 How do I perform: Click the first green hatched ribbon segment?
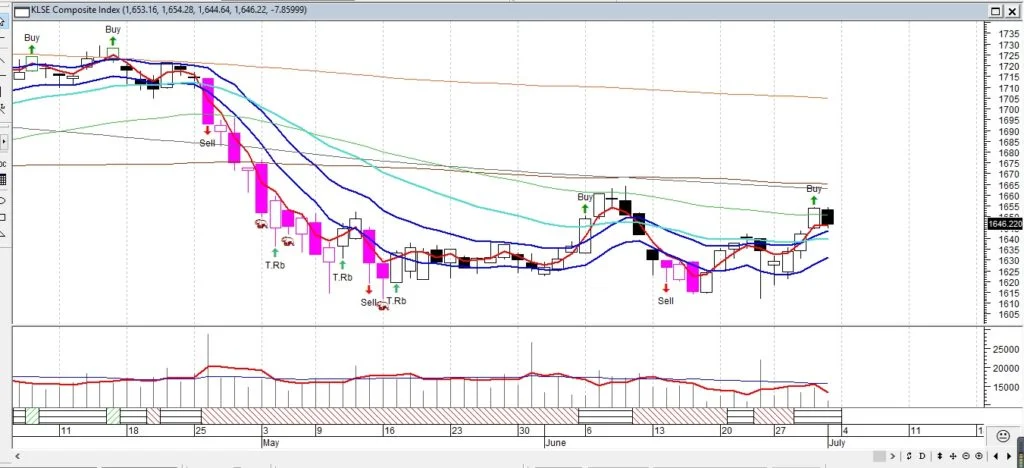(32, 416)
